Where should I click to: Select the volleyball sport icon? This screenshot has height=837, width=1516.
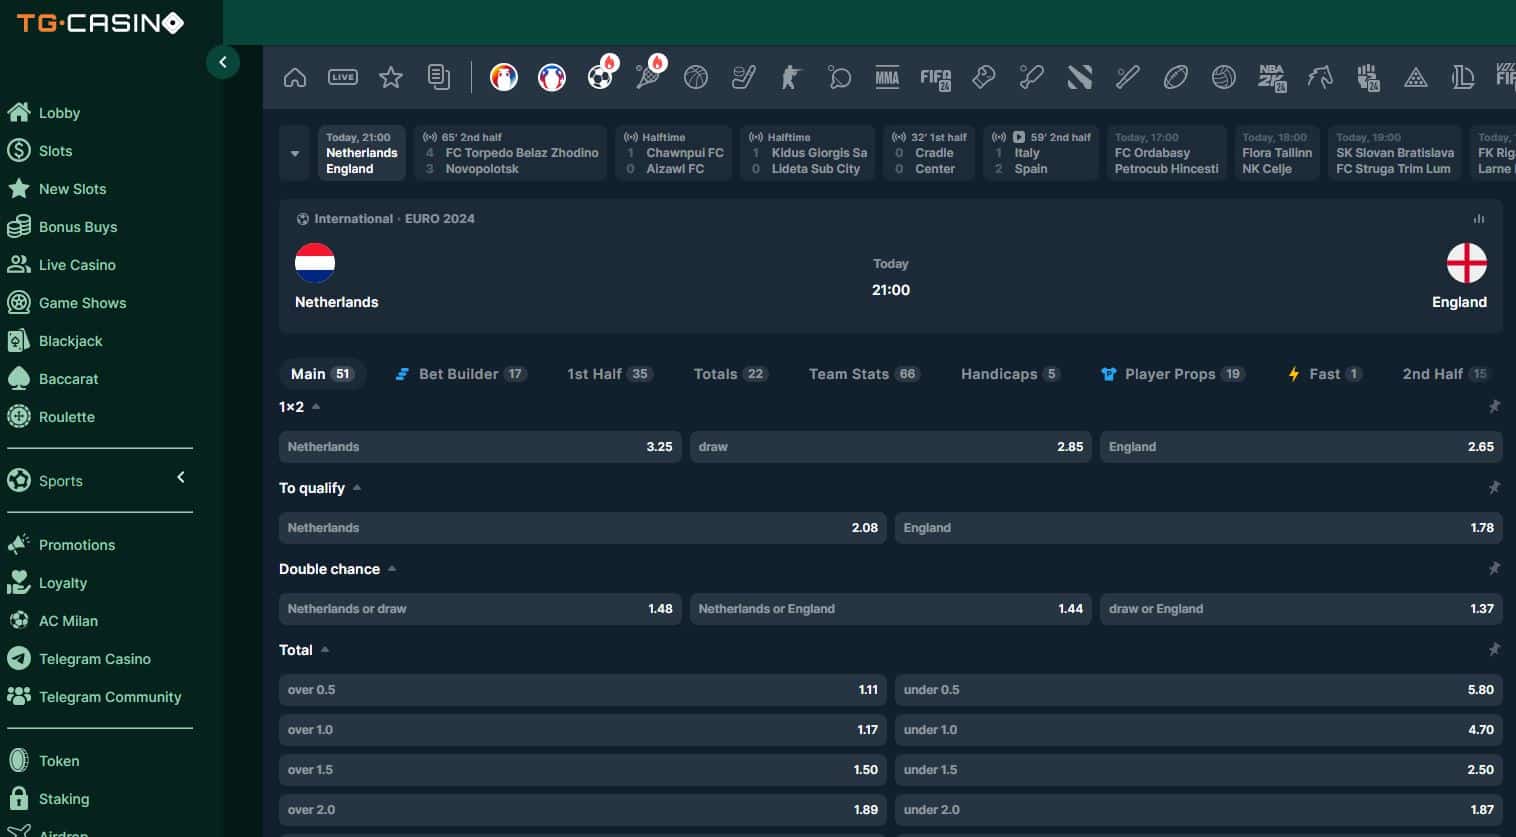pyautogui.click(x=1224, y=77)
